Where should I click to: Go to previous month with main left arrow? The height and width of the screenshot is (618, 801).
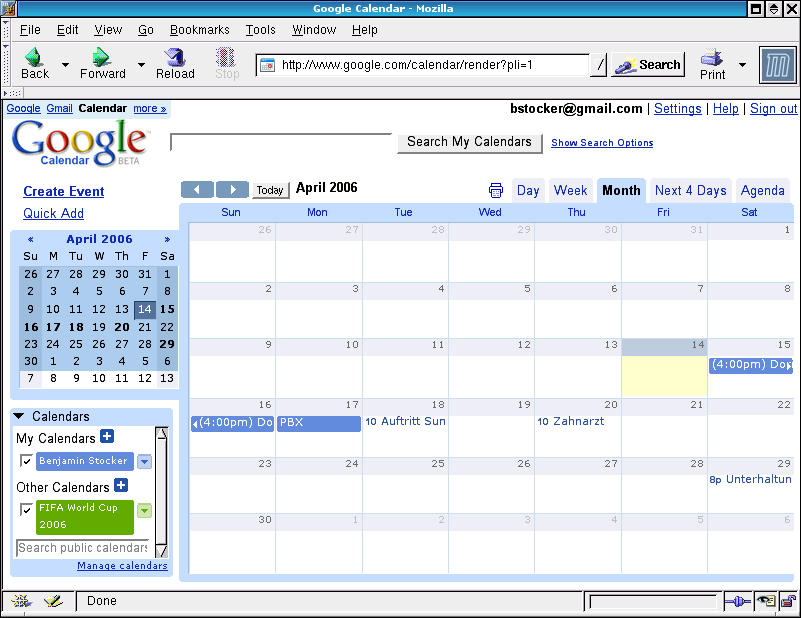coord(197,189)
